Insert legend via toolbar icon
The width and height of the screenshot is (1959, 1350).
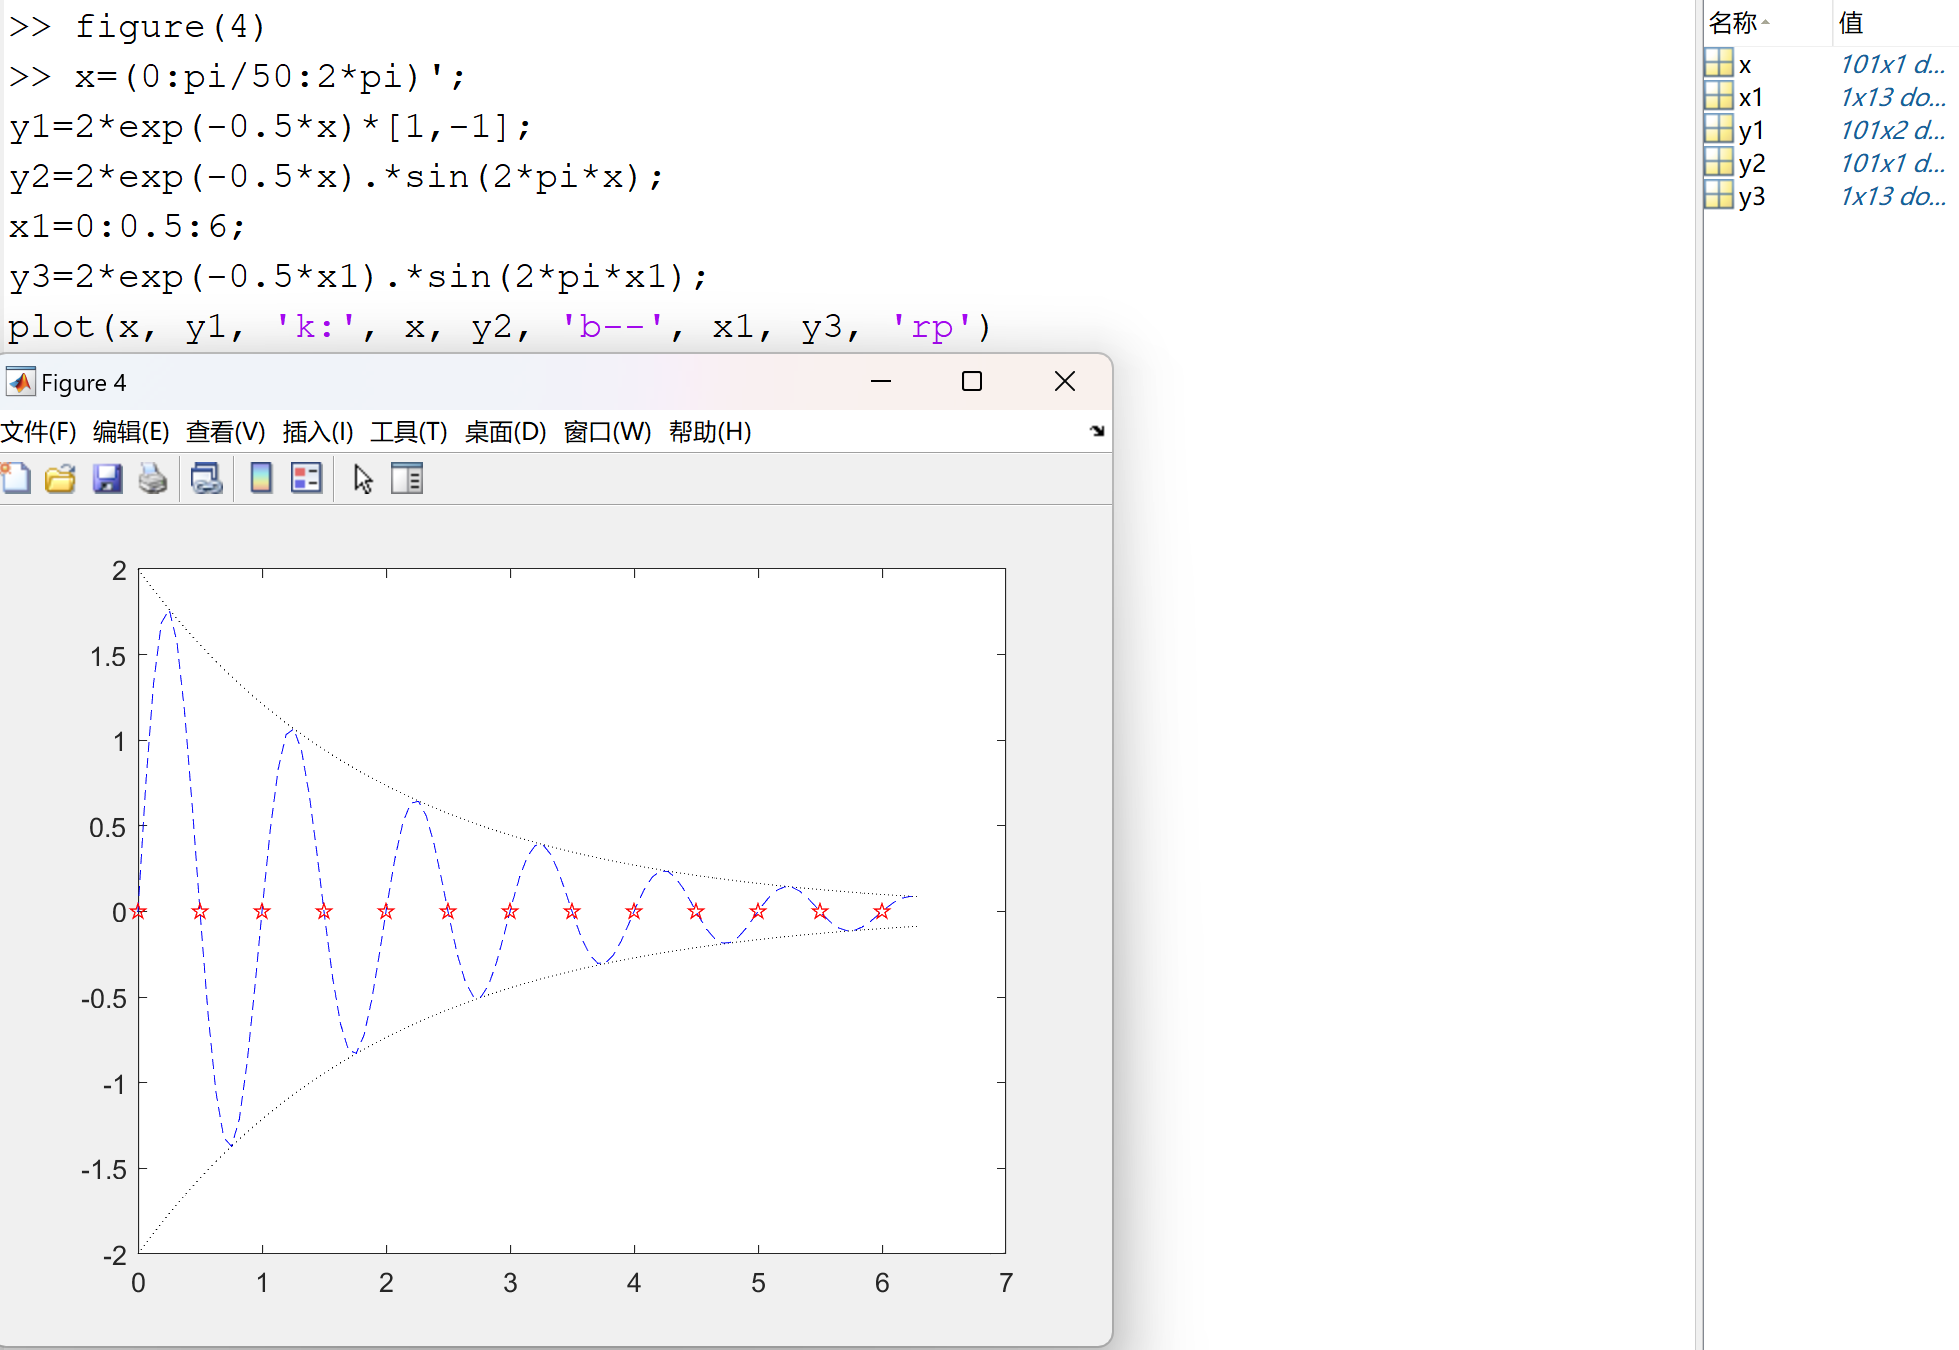pos(306,479)
